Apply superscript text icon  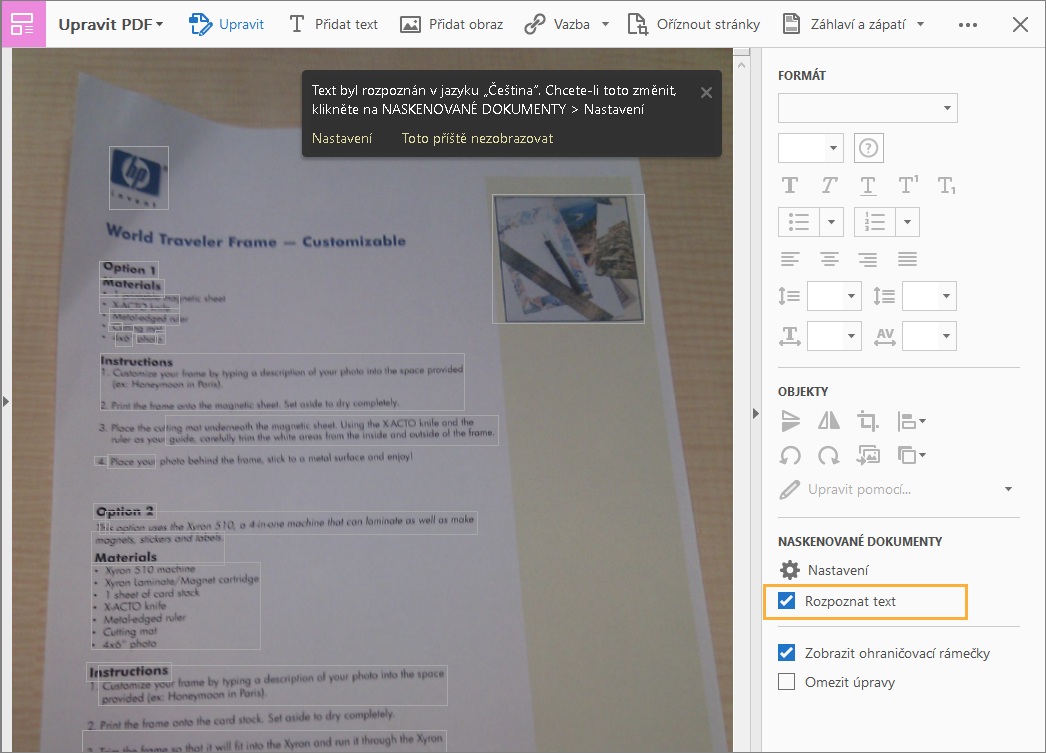click(908, 185)
